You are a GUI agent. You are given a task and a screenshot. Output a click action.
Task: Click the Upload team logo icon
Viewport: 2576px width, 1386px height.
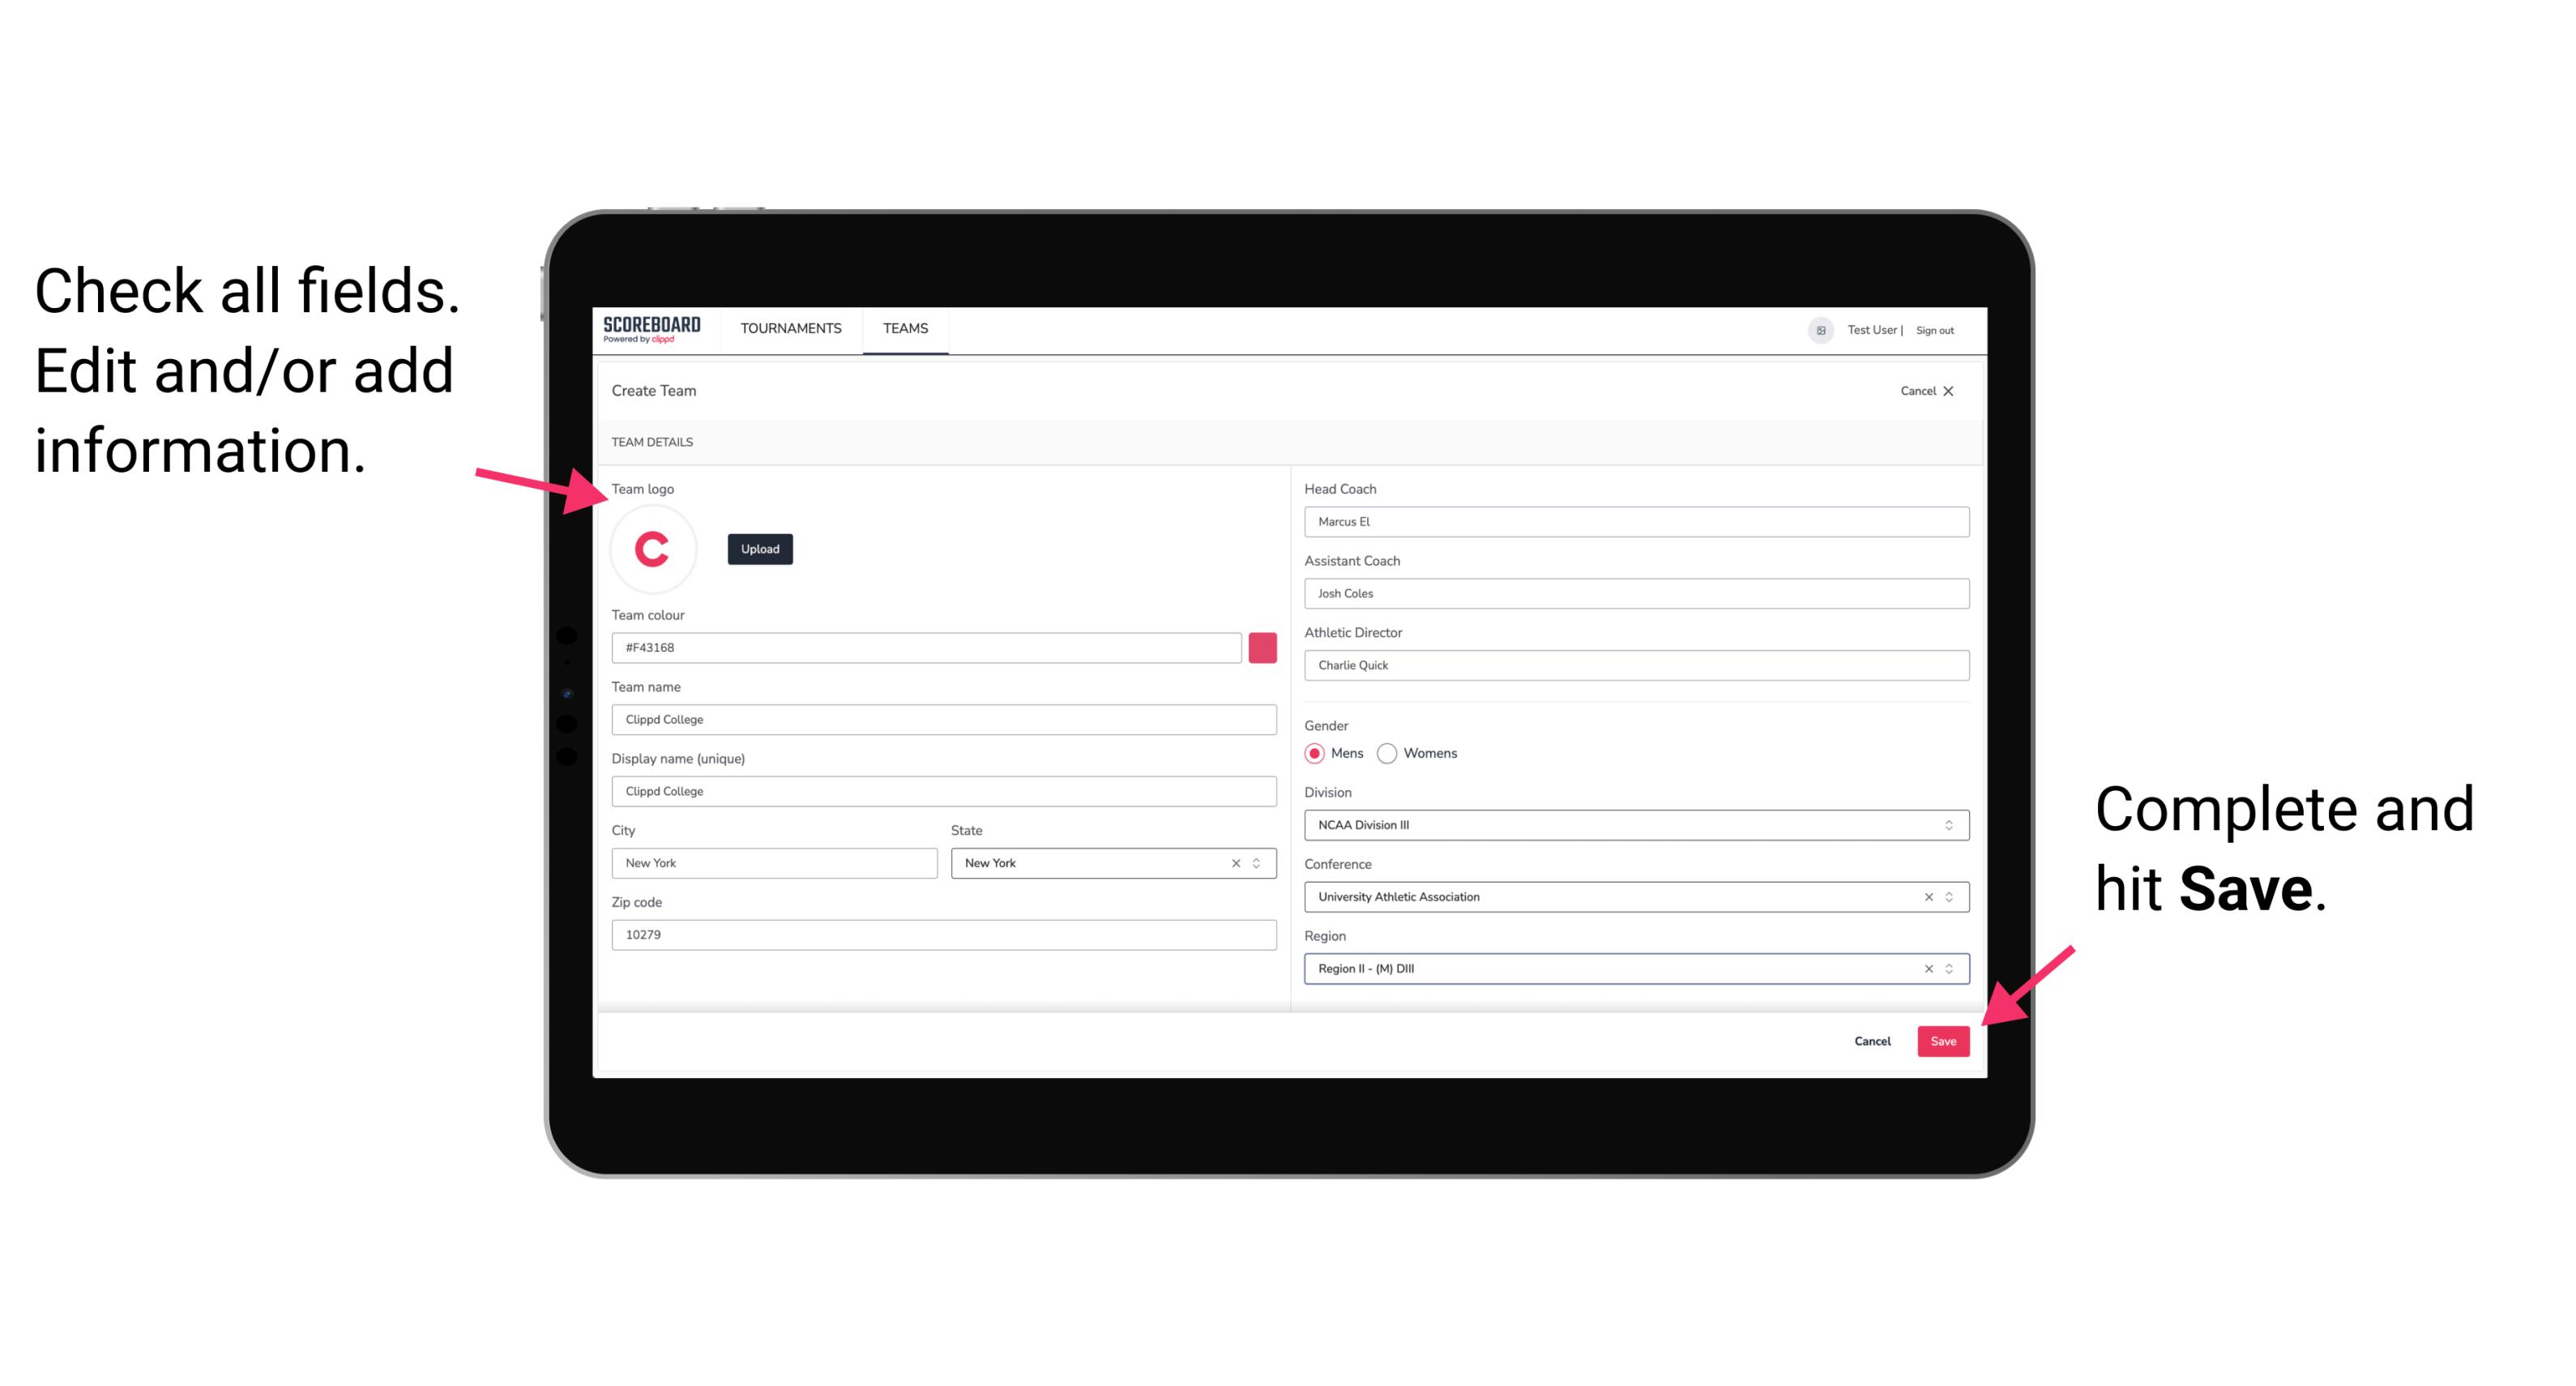[x=758, y=550]
